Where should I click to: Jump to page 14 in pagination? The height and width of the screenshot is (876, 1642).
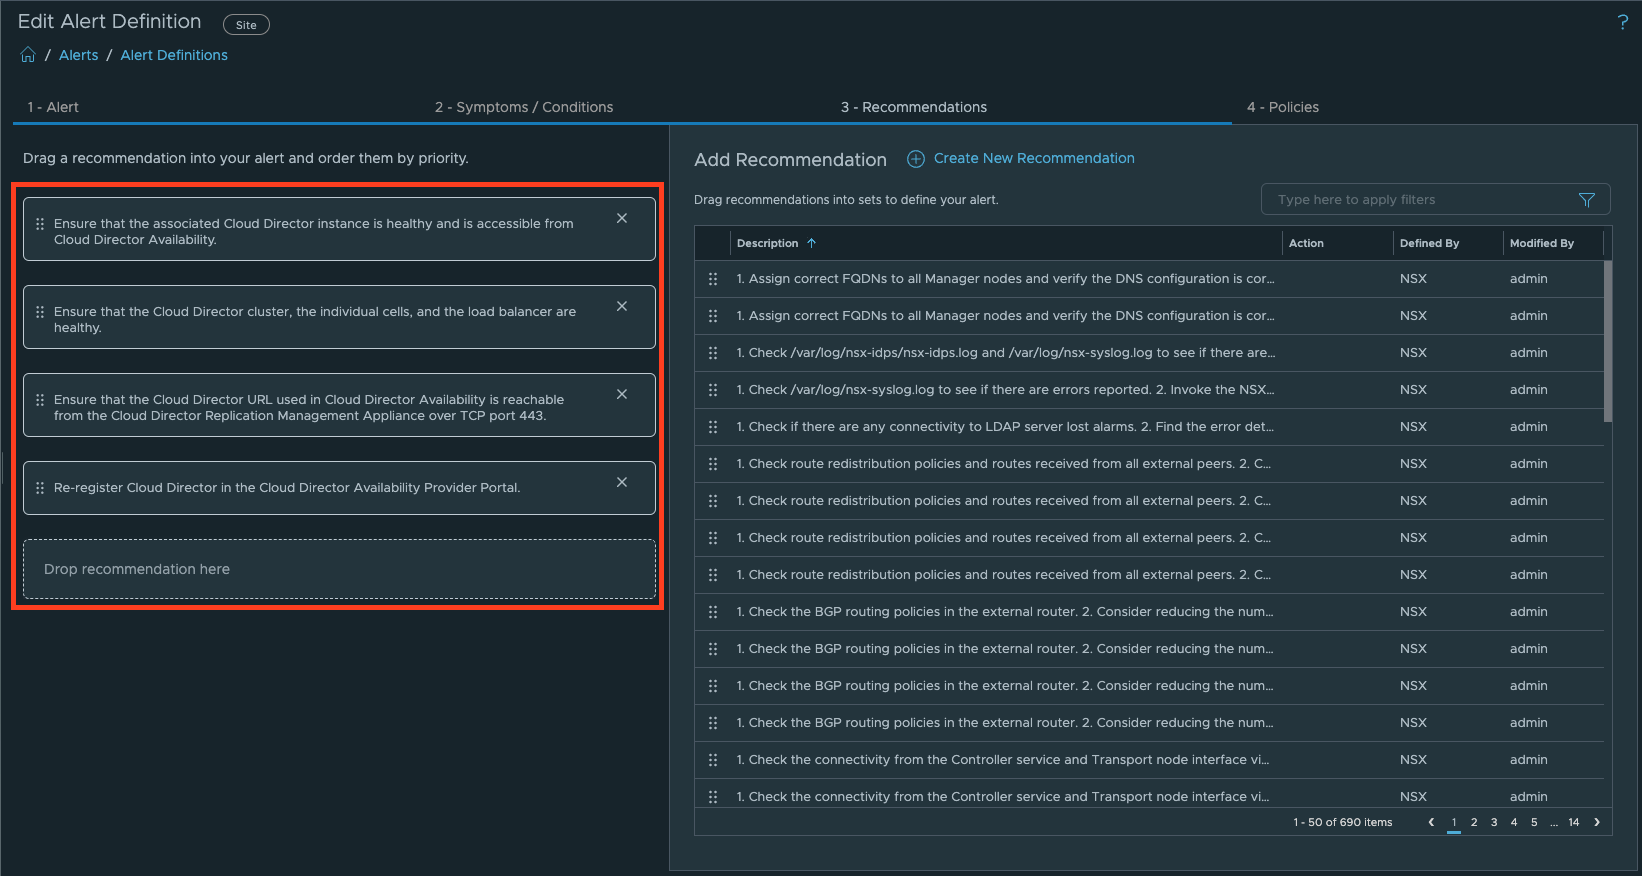[x=1573, y=822]
